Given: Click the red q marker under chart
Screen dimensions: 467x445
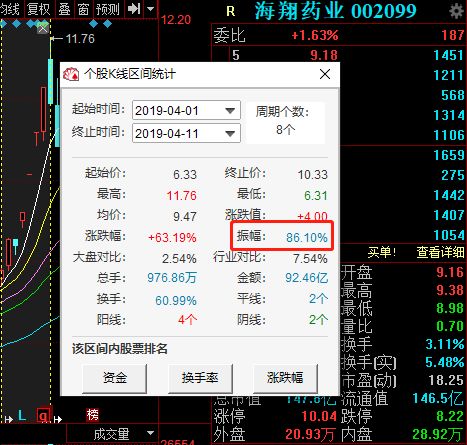Looking at the screenshot, I should tap(44, 415).
